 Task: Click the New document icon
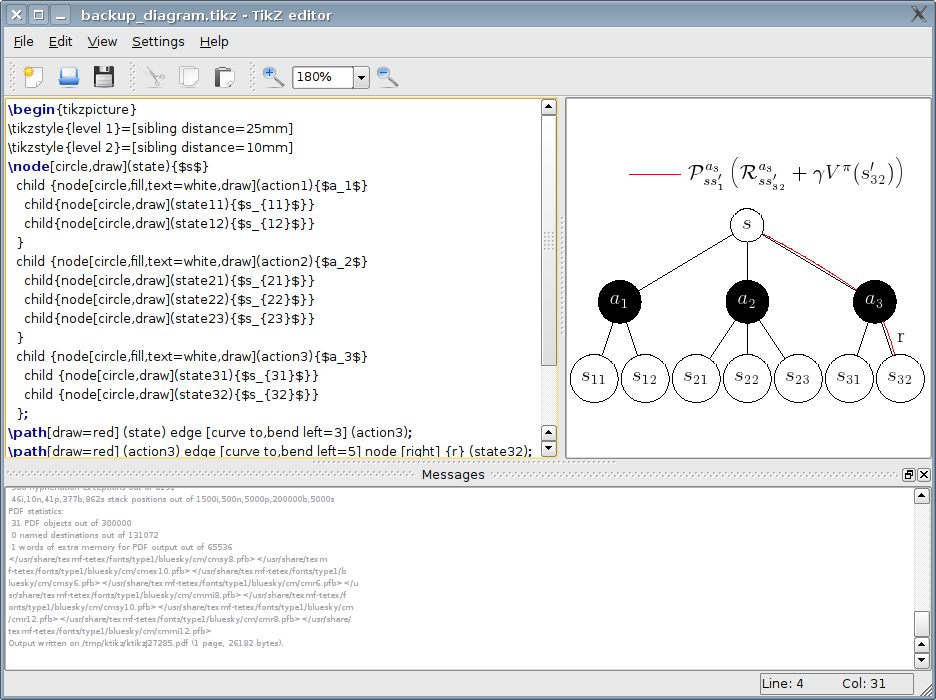(32, 77)
